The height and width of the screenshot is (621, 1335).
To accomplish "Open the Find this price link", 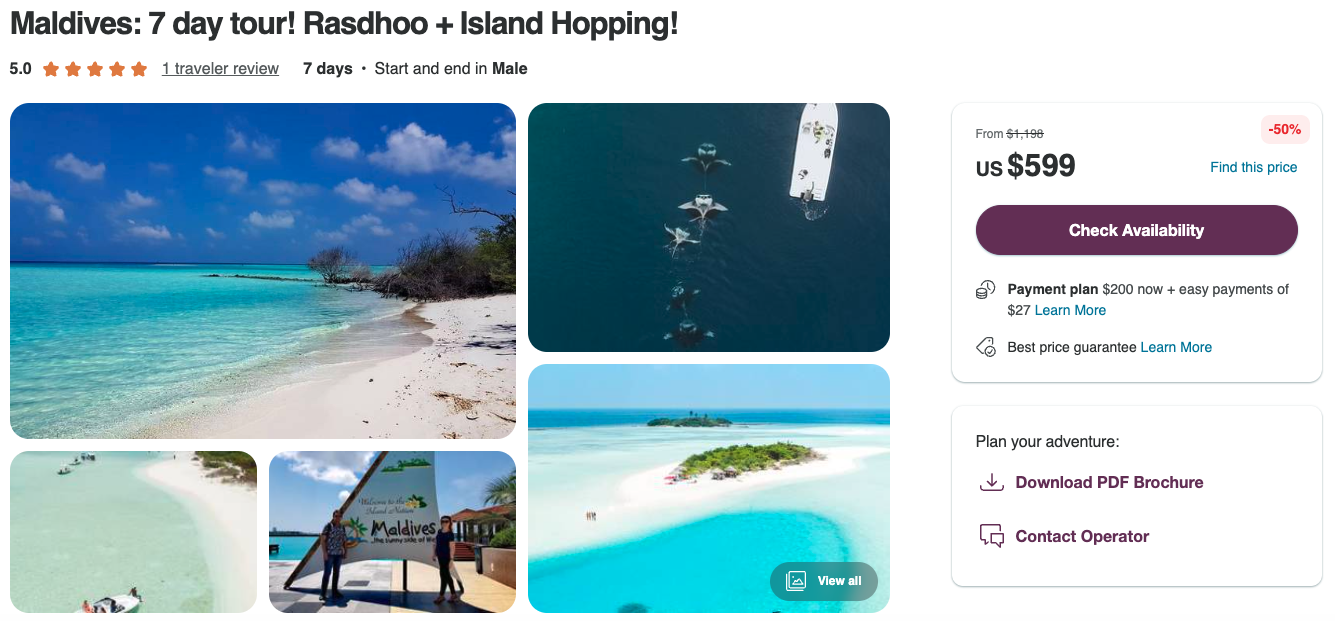I will (x=1253, y=167).
